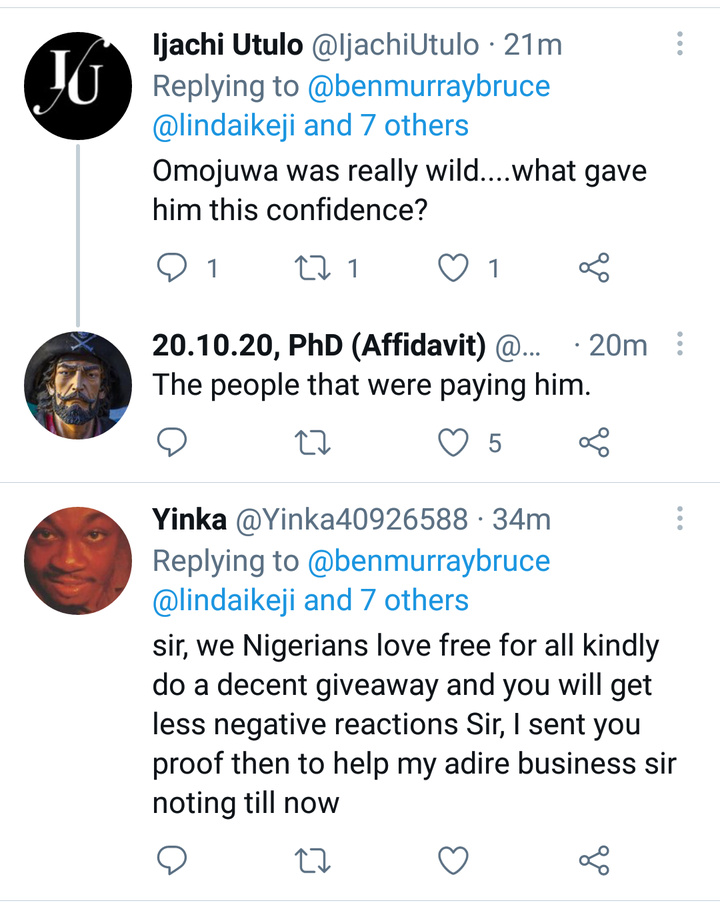Reply to Ijachi Utulo's tweet

(172, 268)
